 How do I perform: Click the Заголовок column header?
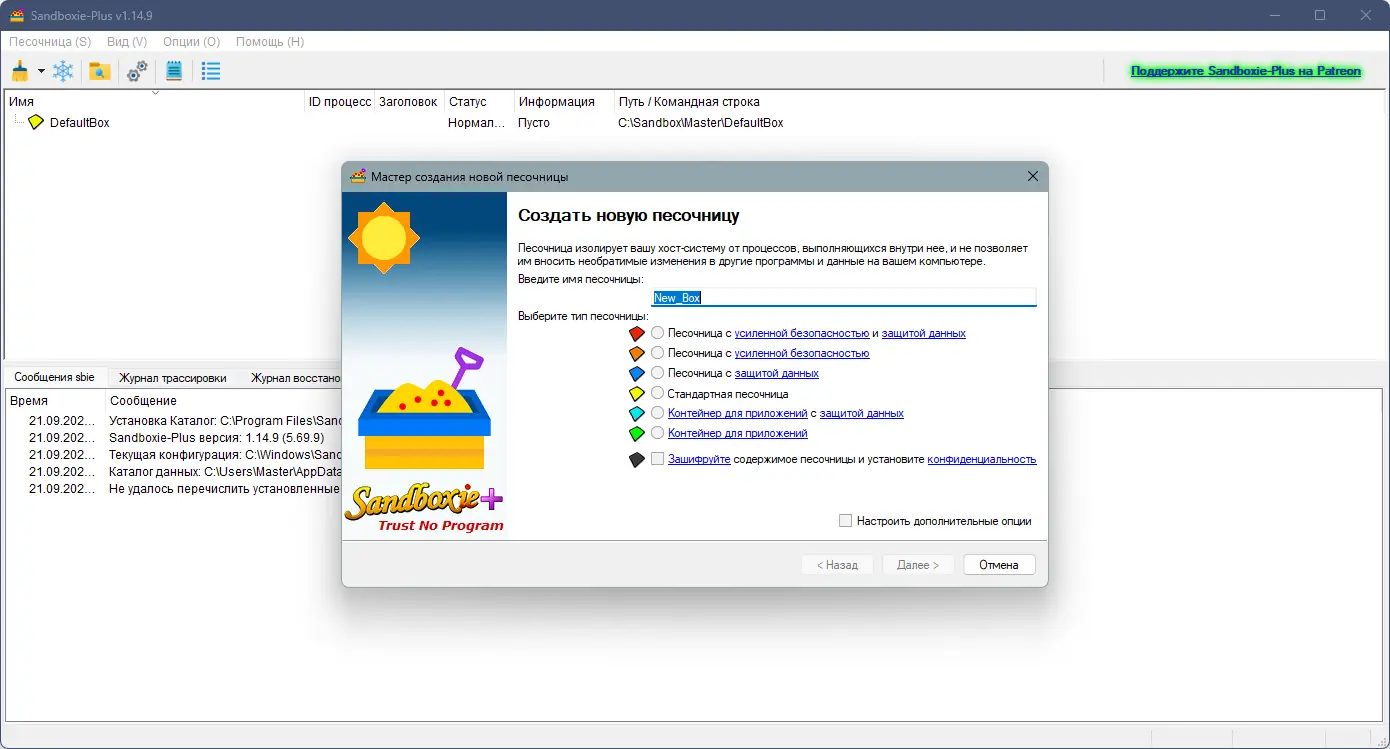[409, 101]
